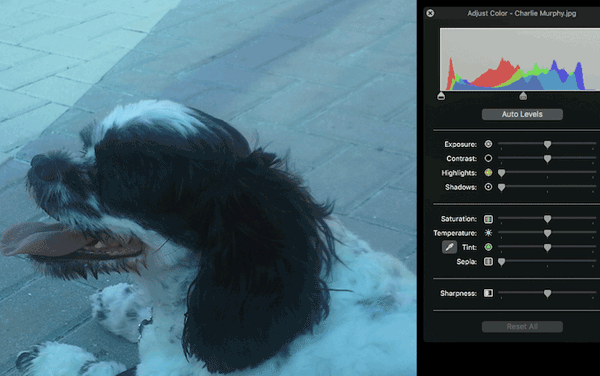Click the Saturation icon
This screenshot has height=376, width=600.
(x=488, y=219)
